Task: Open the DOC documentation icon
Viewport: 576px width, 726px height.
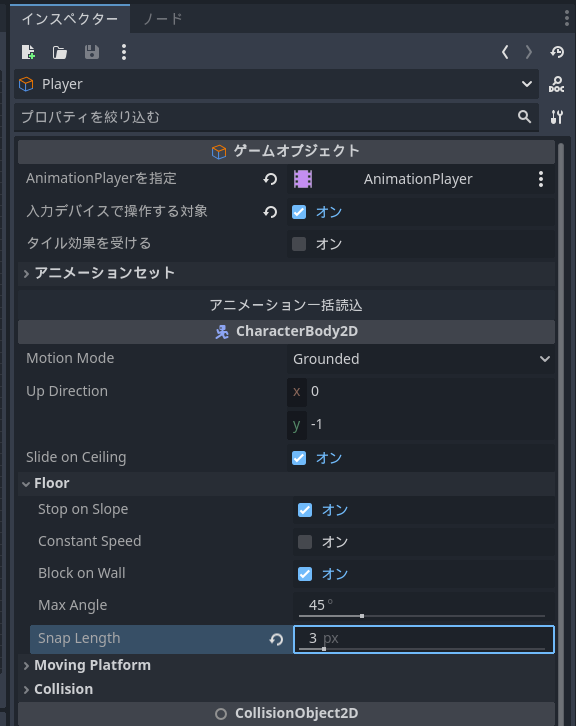Action: pos(556,84)
